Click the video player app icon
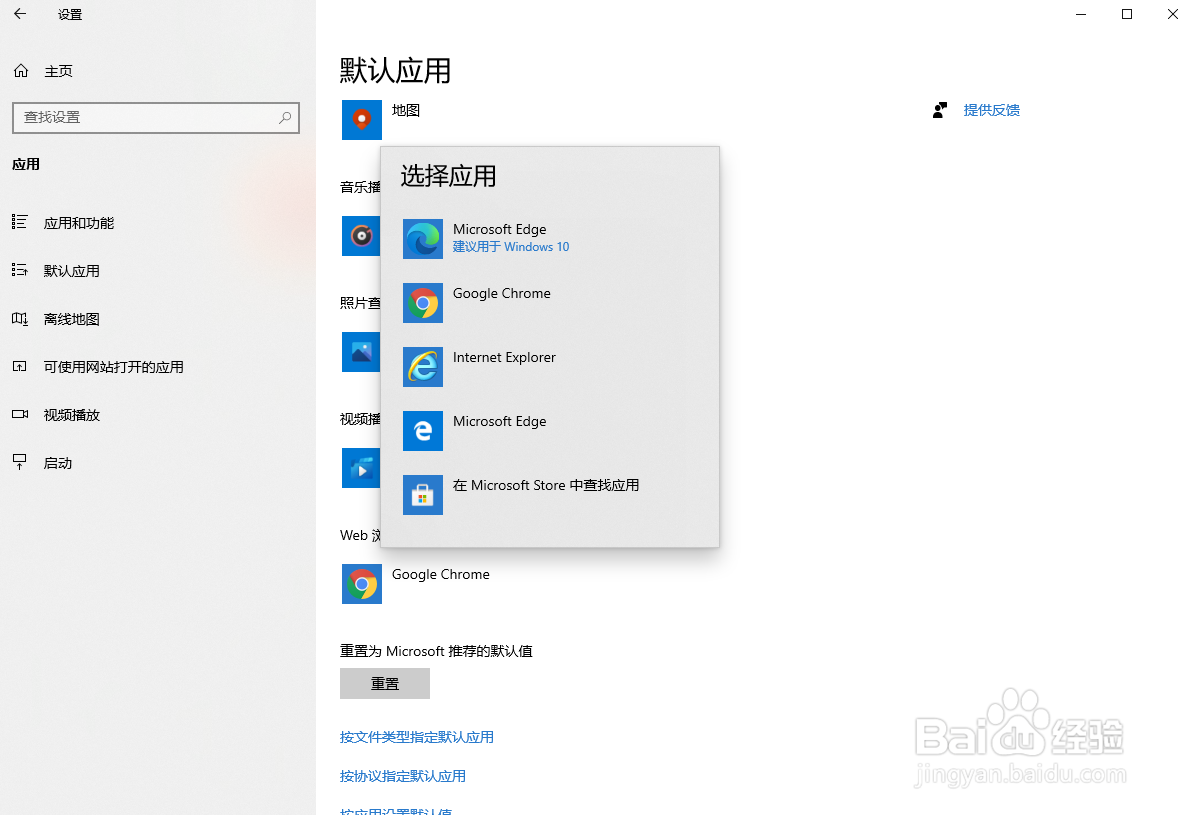The height and width of the screenshot is (815, 1192). (x=361, y=468)
